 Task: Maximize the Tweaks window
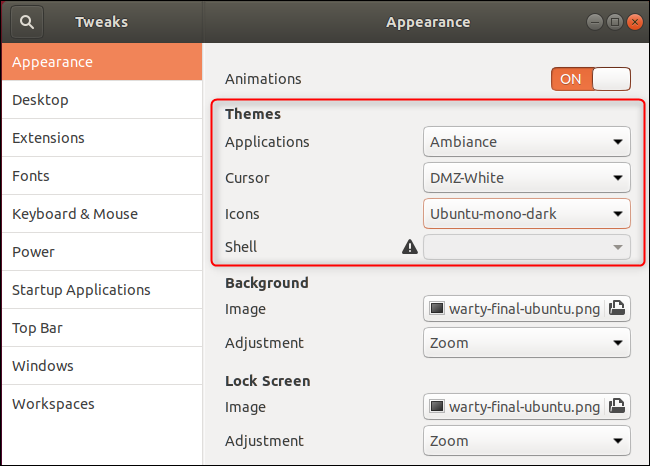point(614,21)
